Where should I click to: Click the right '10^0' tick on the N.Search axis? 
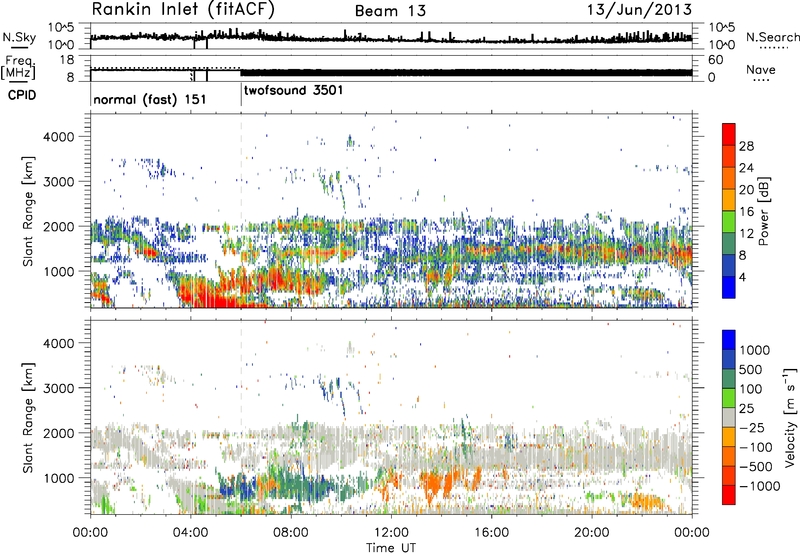(x=722, y=45)
